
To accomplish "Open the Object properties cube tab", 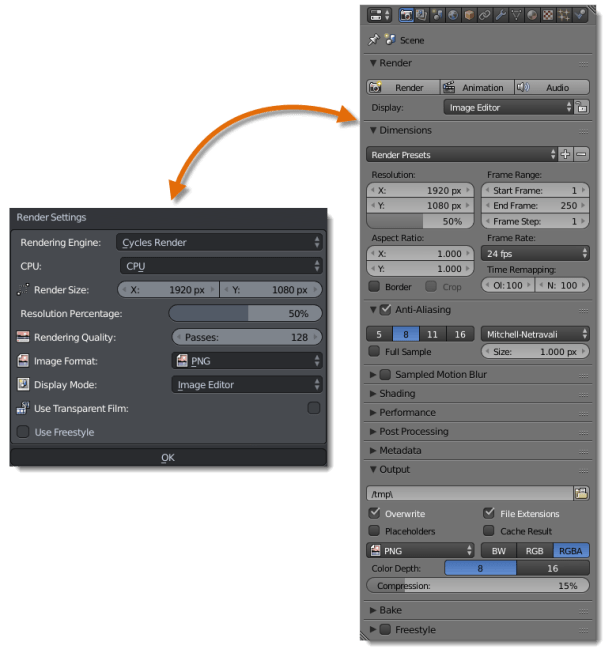I will [x=469, y=15].
